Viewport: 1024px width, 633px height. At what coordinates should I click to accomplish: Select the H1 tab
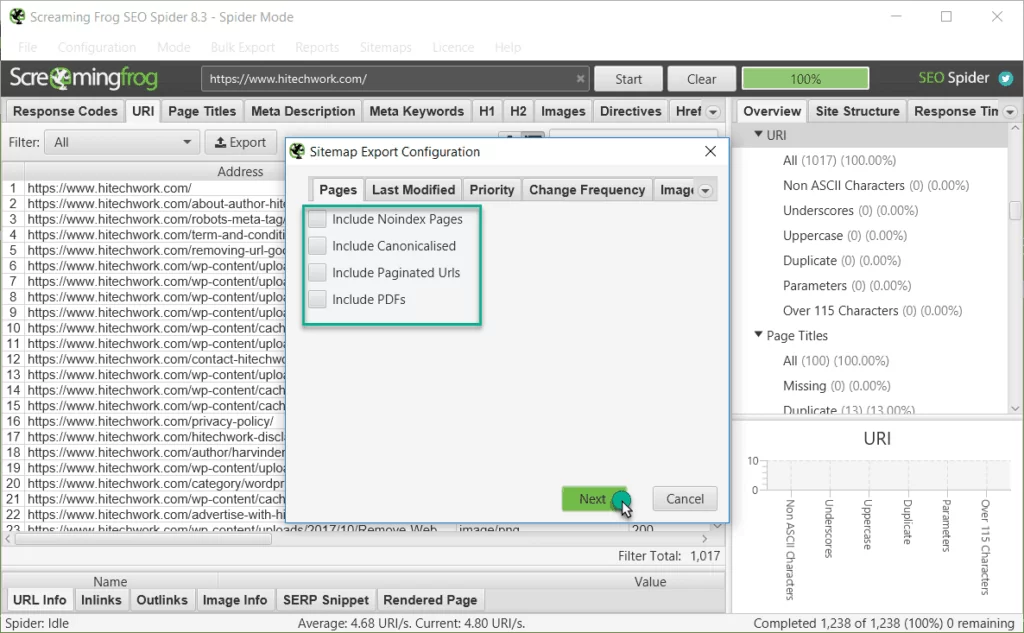coord(487,111)
